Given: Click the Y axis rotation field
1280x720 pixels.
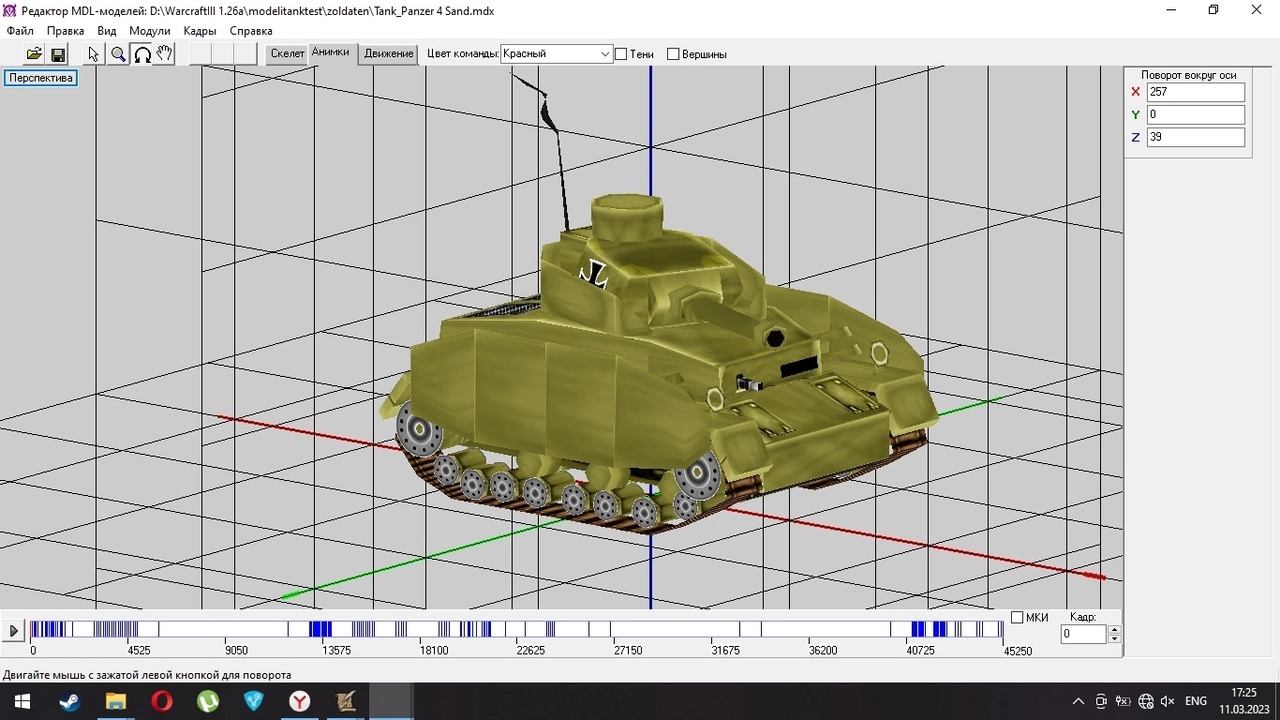Looking at the screenshot, I should (1196, 115).
